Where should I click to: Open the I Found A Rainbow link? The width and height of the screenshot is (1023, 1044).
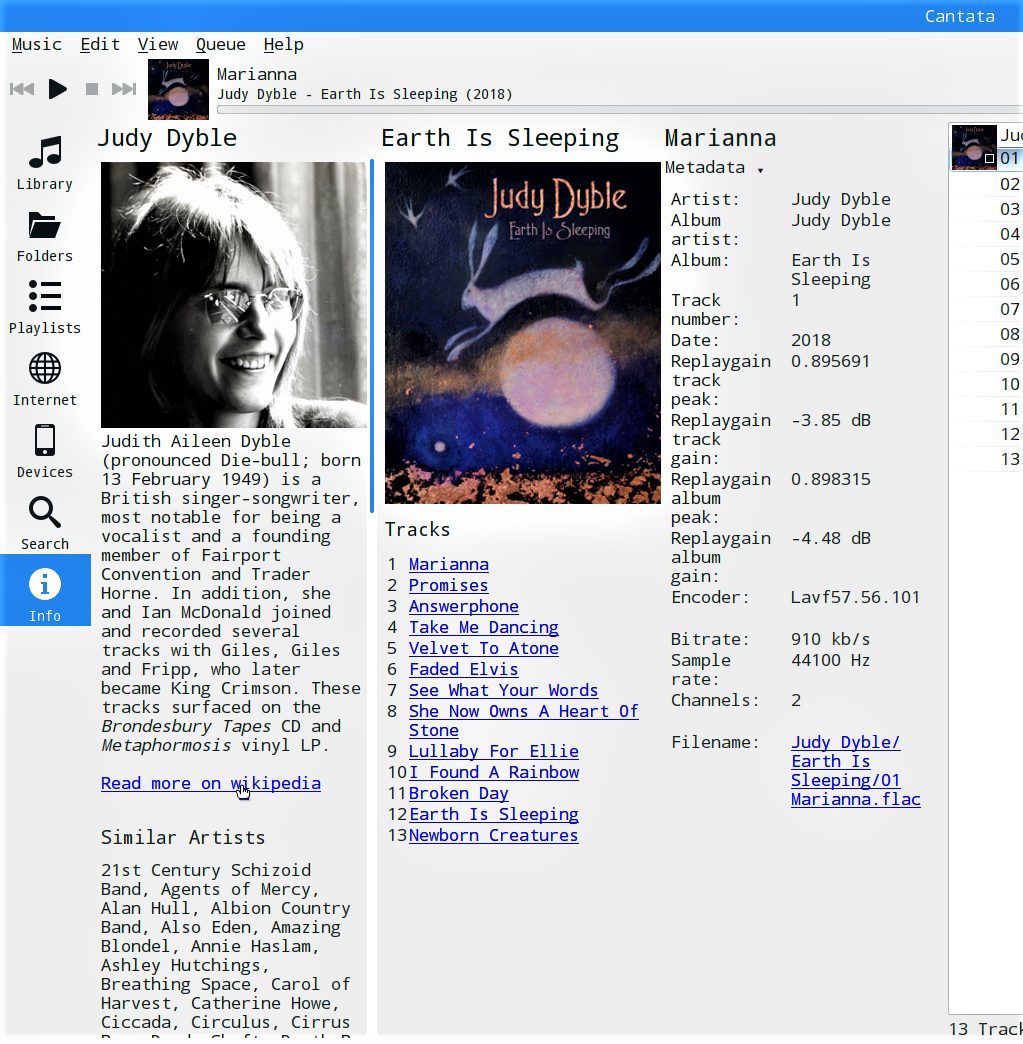[494, 772]
